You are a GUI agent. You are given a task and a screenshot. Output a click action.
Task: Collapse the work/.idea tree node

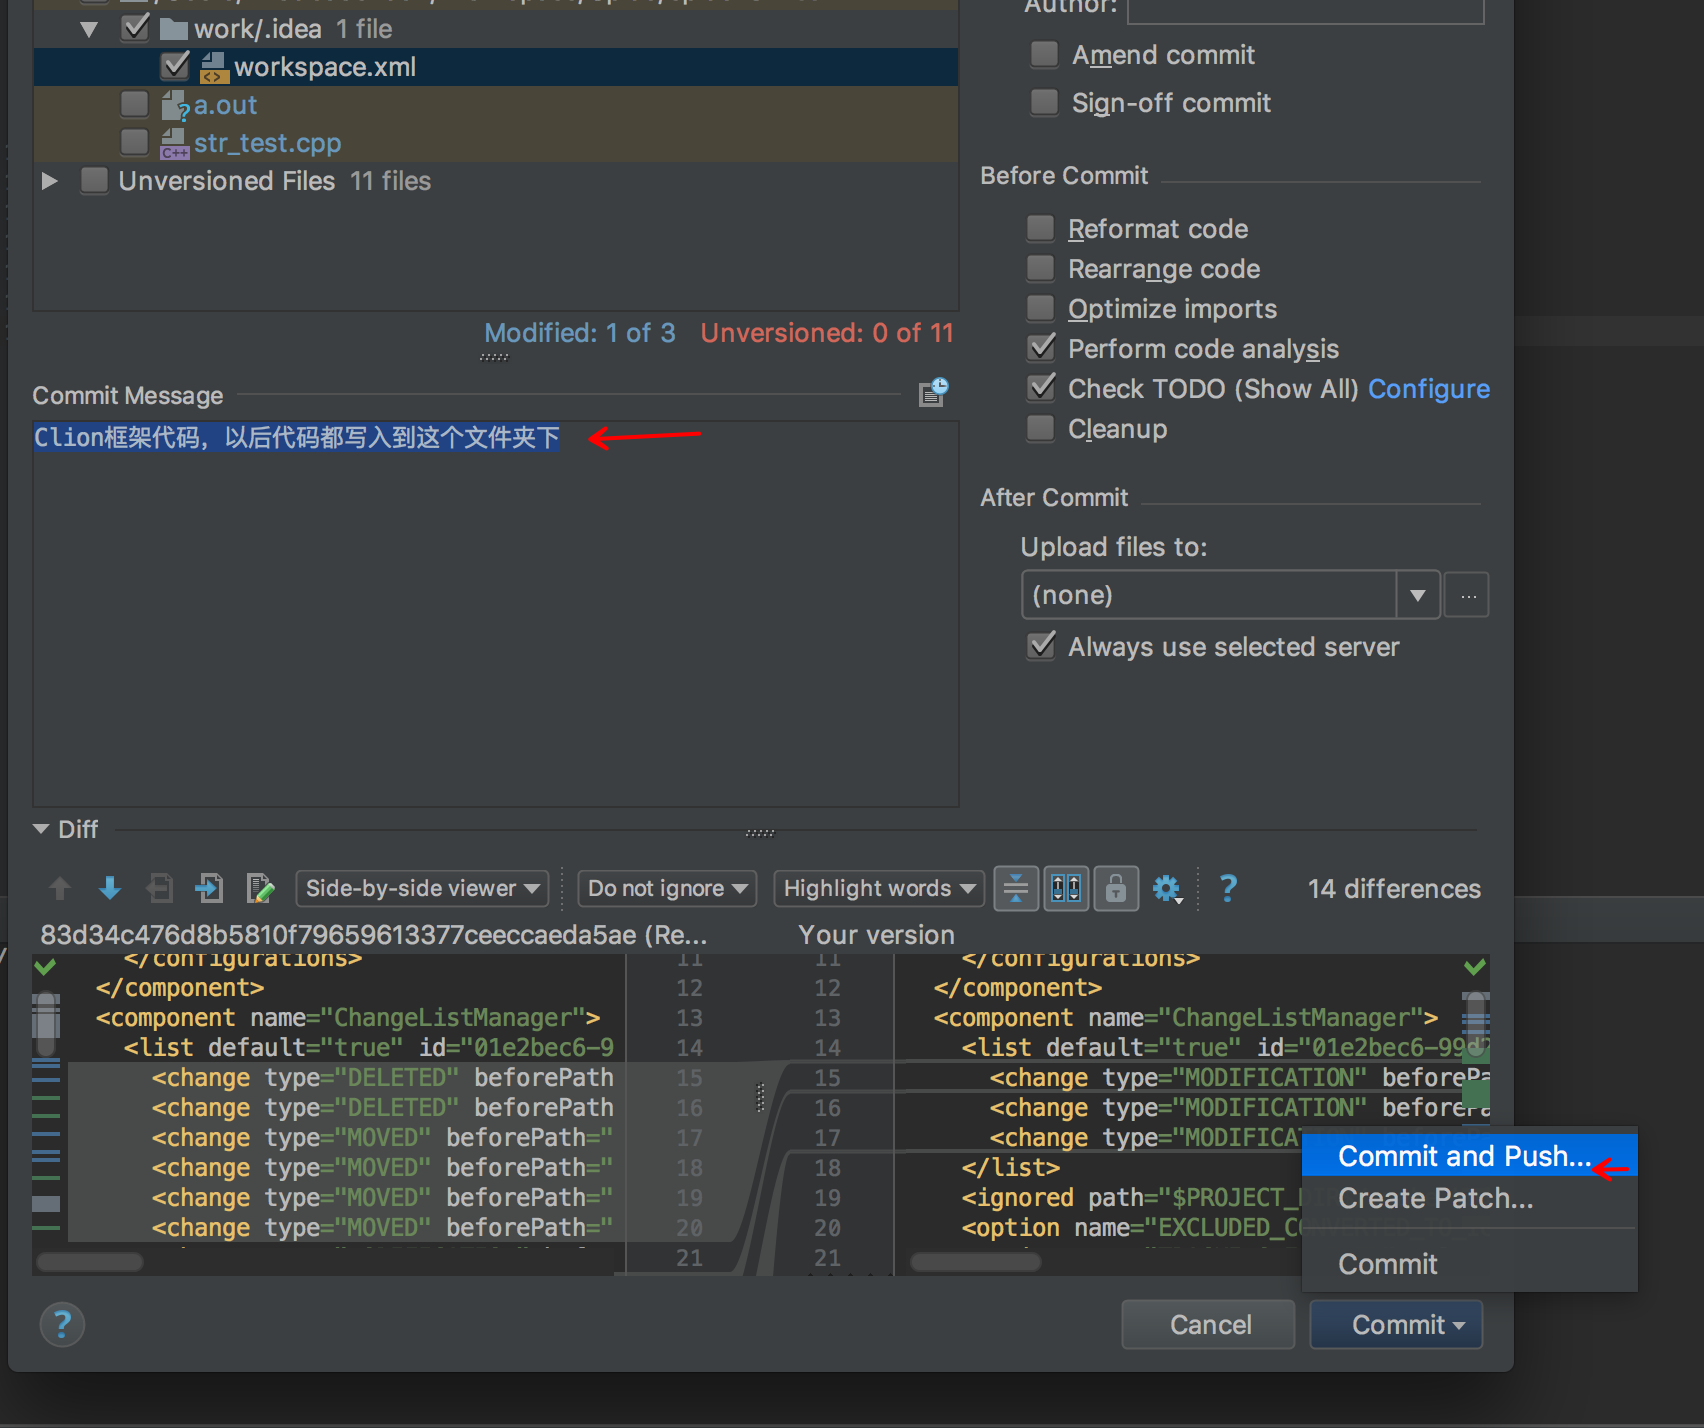click(89, 30)
